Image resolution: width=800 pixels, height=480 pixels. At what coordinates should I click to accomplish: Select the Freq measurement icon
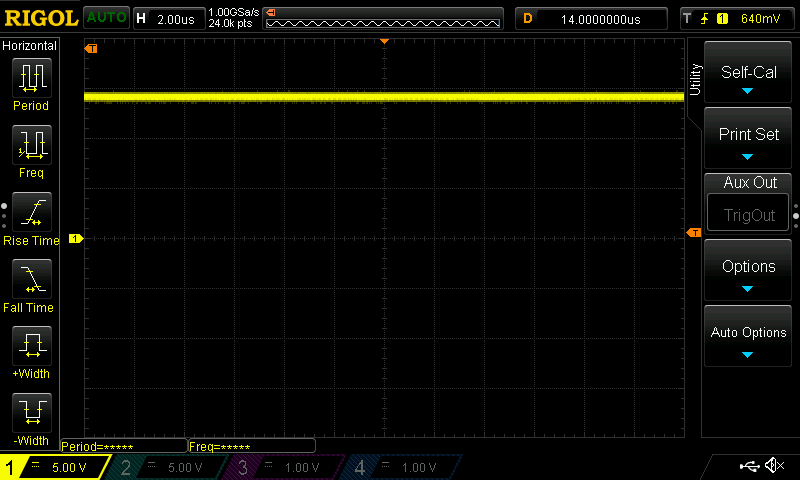[x=32, y=145]
